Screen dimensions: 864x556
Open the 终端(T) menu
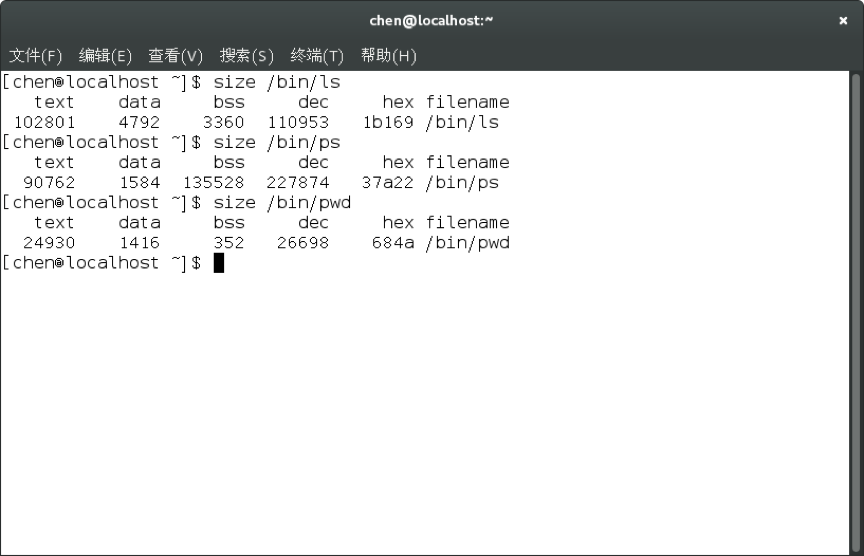tap(316, 55)
